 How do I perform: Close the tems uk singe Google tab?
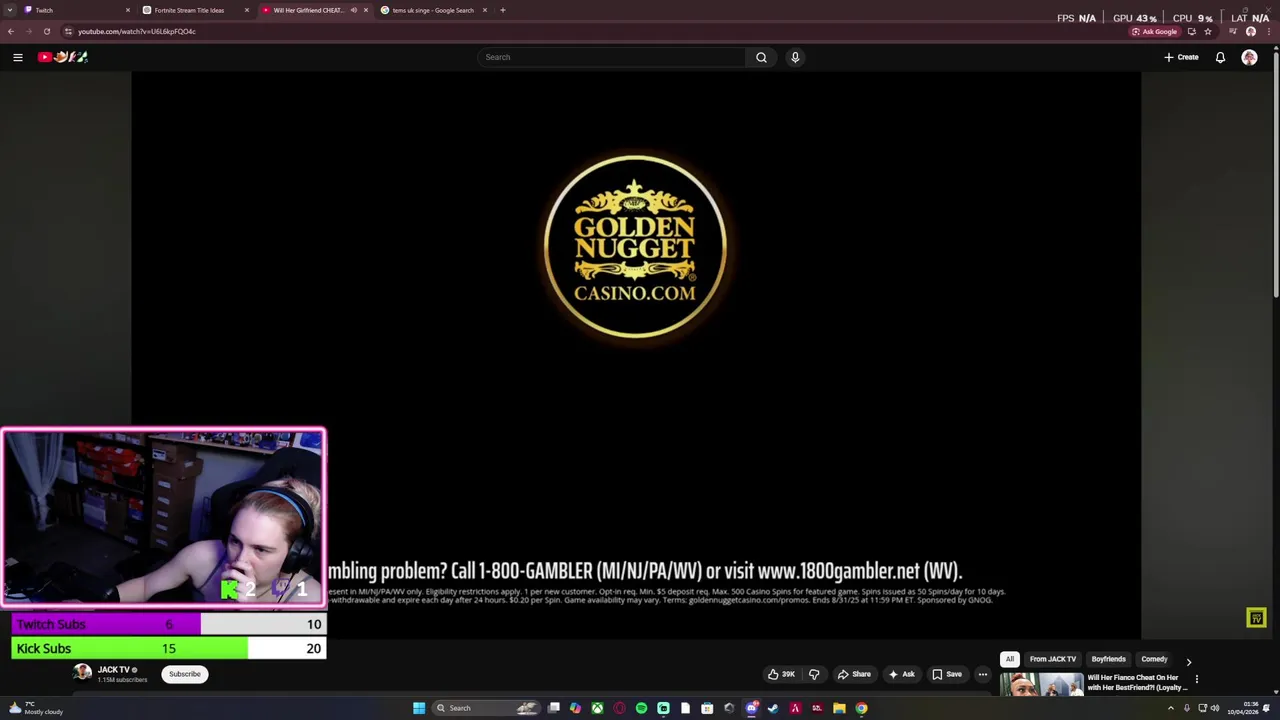tap(484, 10)
